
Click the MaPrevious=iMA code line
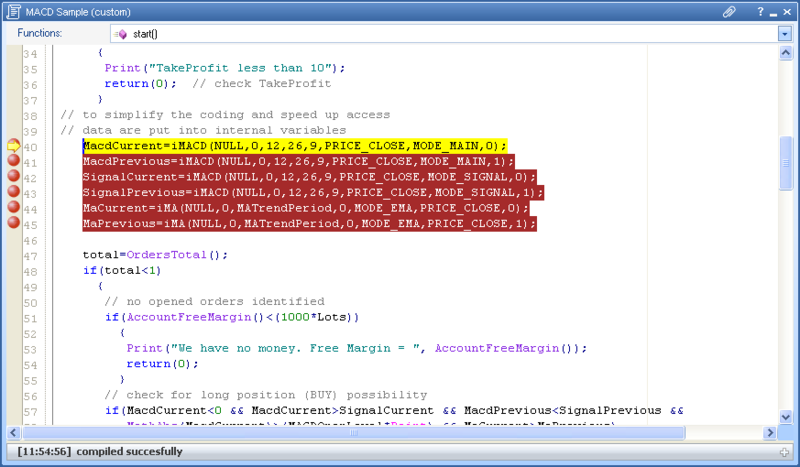[310, 224]
